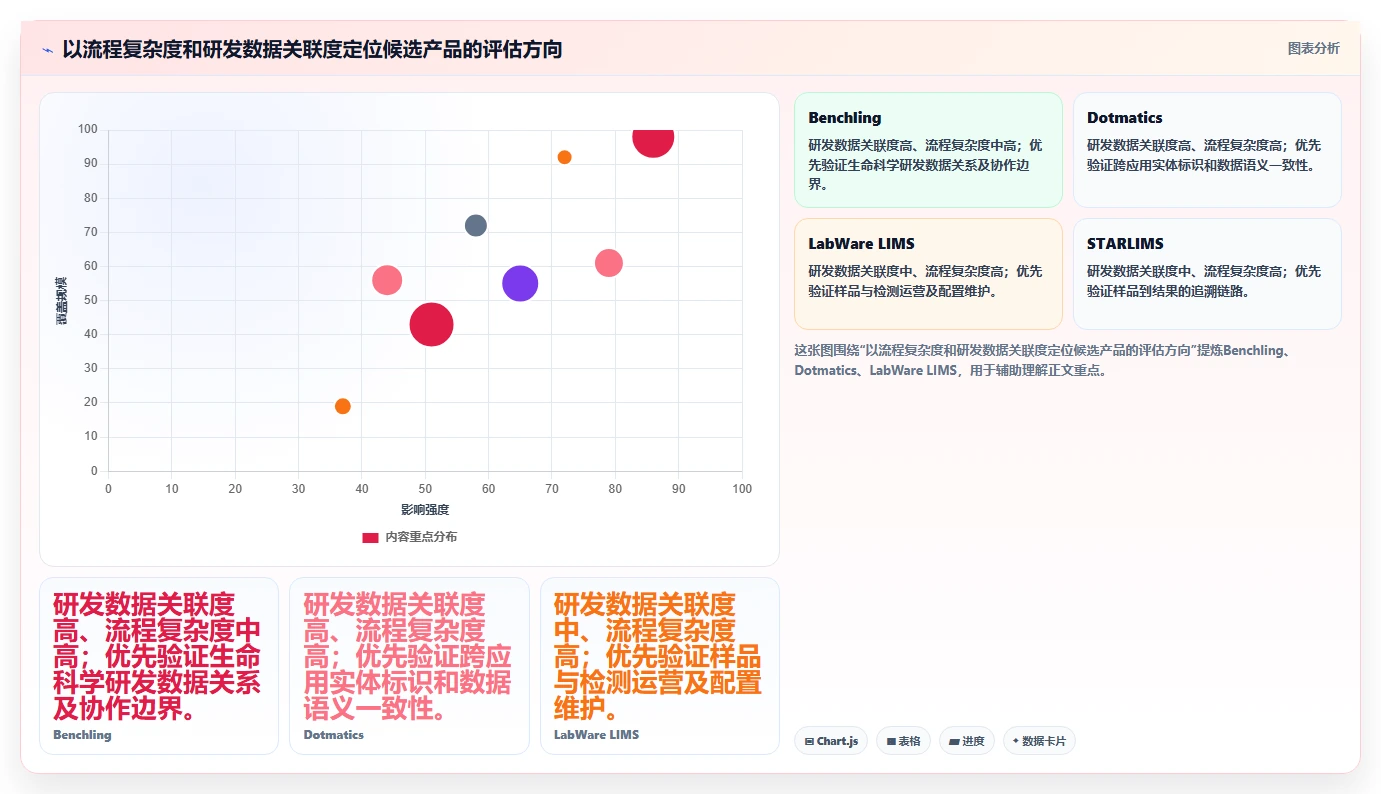Select the large crimson bubble near coverage 43
This screenshot has height=794, width=1381.
coord(432,325)
